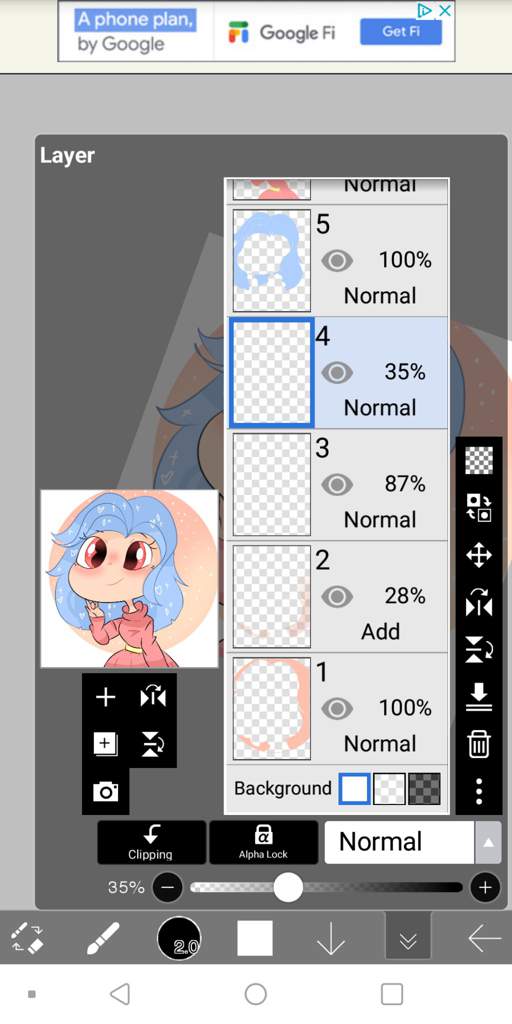Delete layer using trash can icon

479,744
